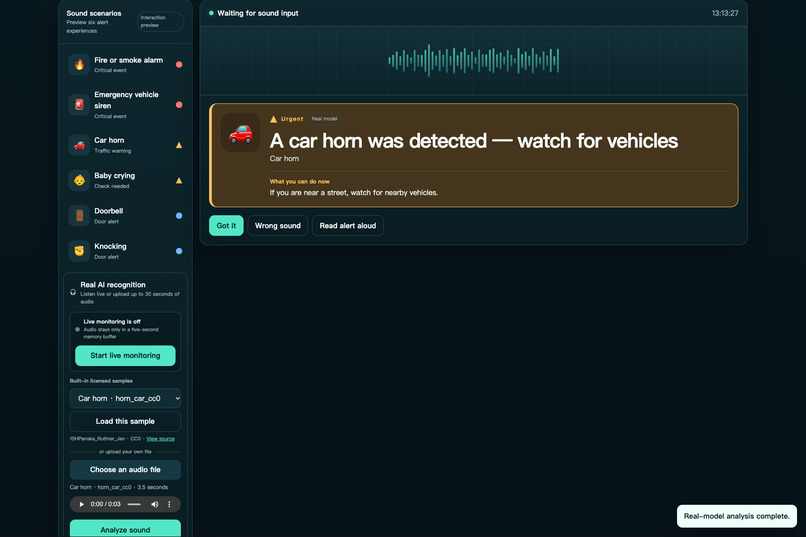The height and width of the screenshot is (537, 806).
Task: Click the red dot beside Fire or smoke alarm
Action: pos(179,65)
